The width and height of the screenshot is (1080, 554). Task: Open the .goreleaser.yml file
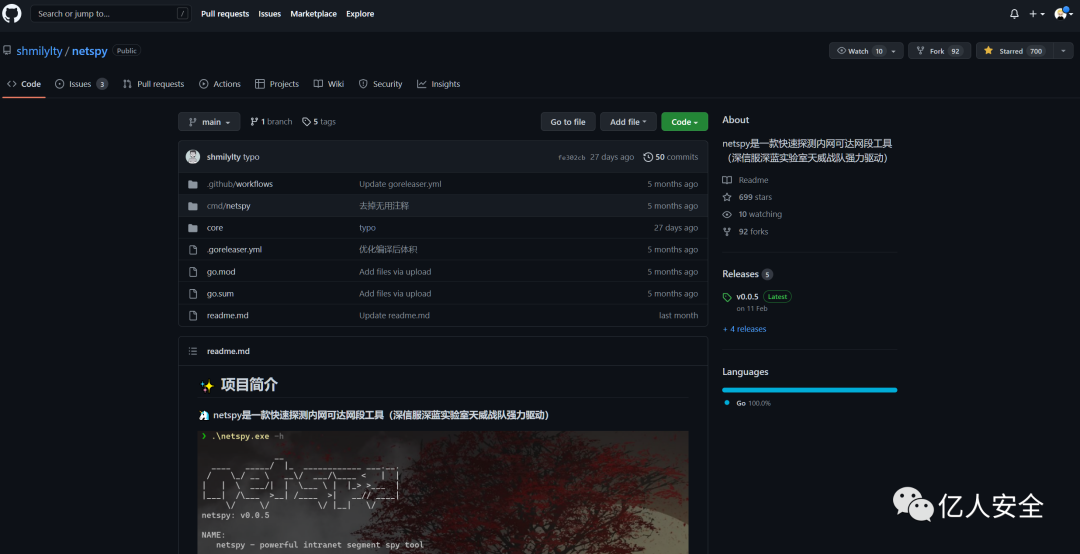[234, 249]
